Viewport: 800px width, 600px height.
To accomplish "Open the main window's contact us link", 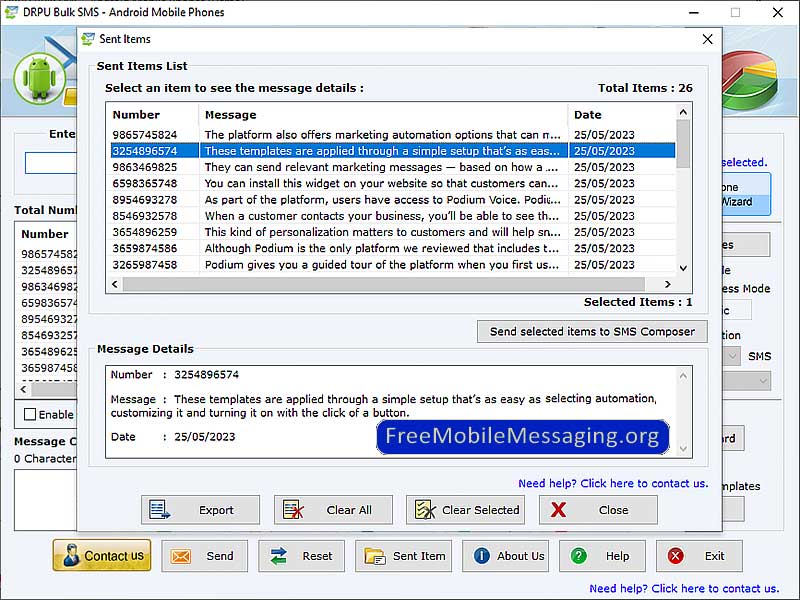I will pos(684,588).
